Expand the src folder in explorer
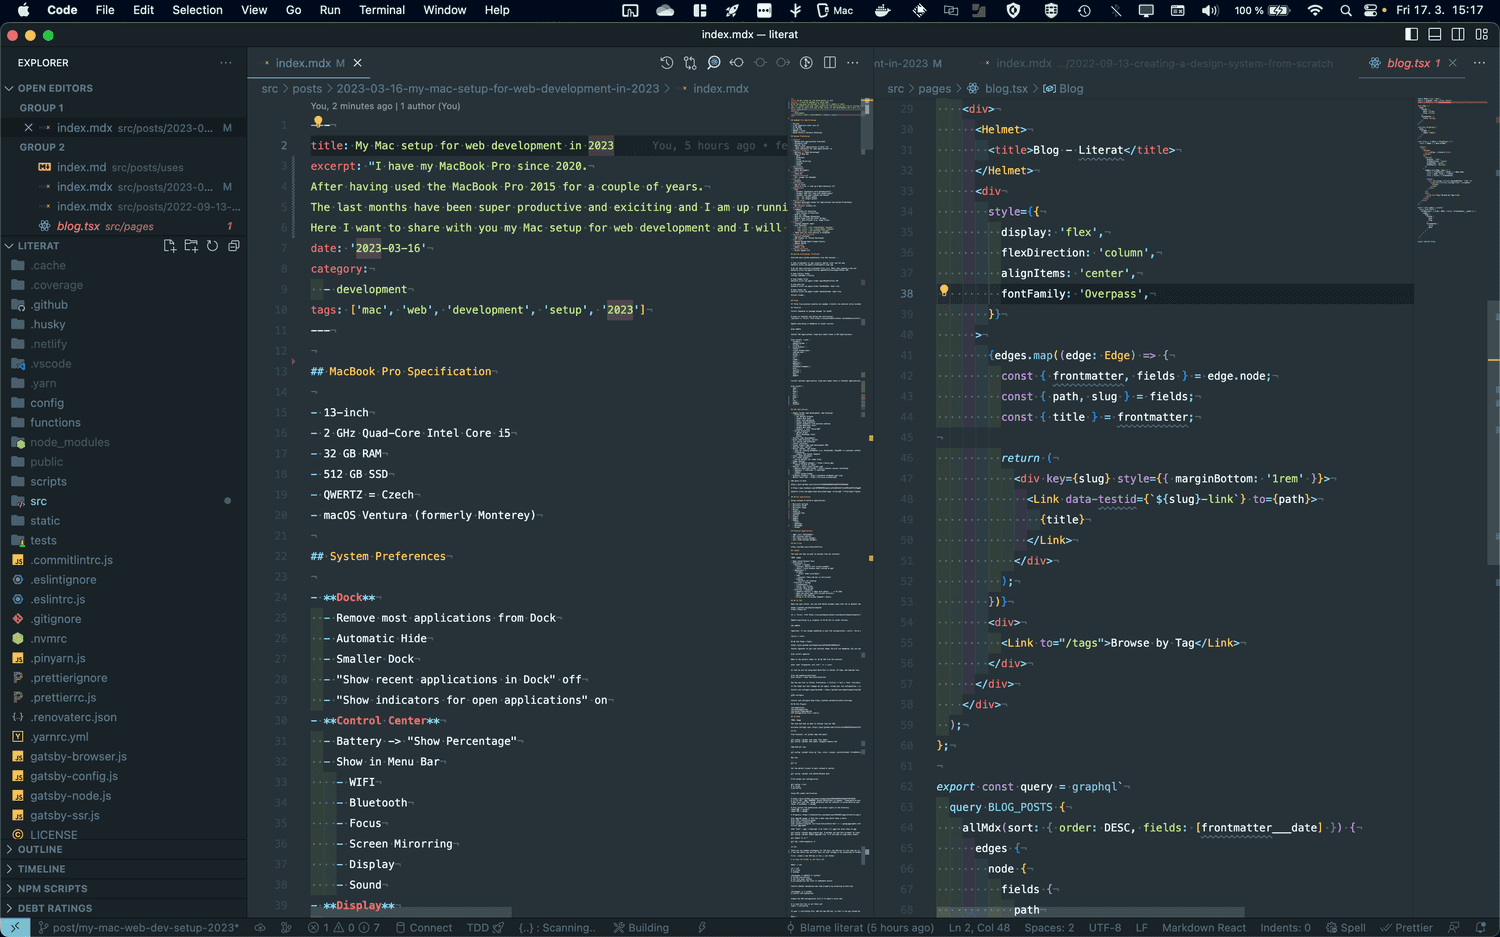 coord(123,501)
